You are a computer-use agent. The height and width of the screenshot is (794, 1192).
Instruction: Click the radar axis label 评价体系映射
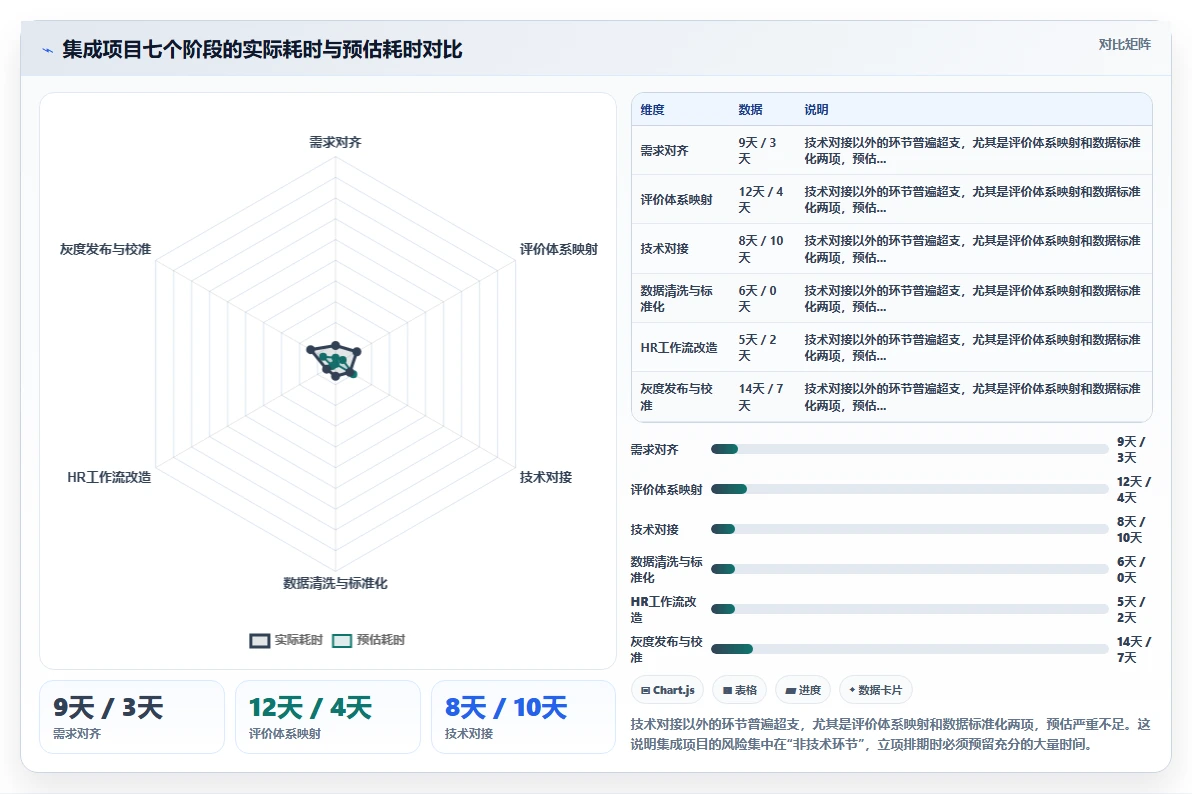tap(559, 249)
